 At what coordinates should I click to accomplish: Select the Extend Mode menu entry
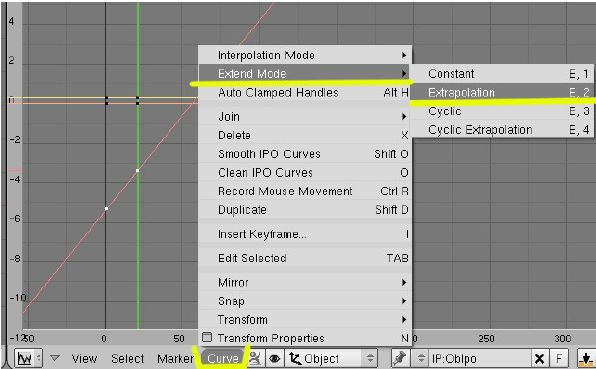[305, 74]
